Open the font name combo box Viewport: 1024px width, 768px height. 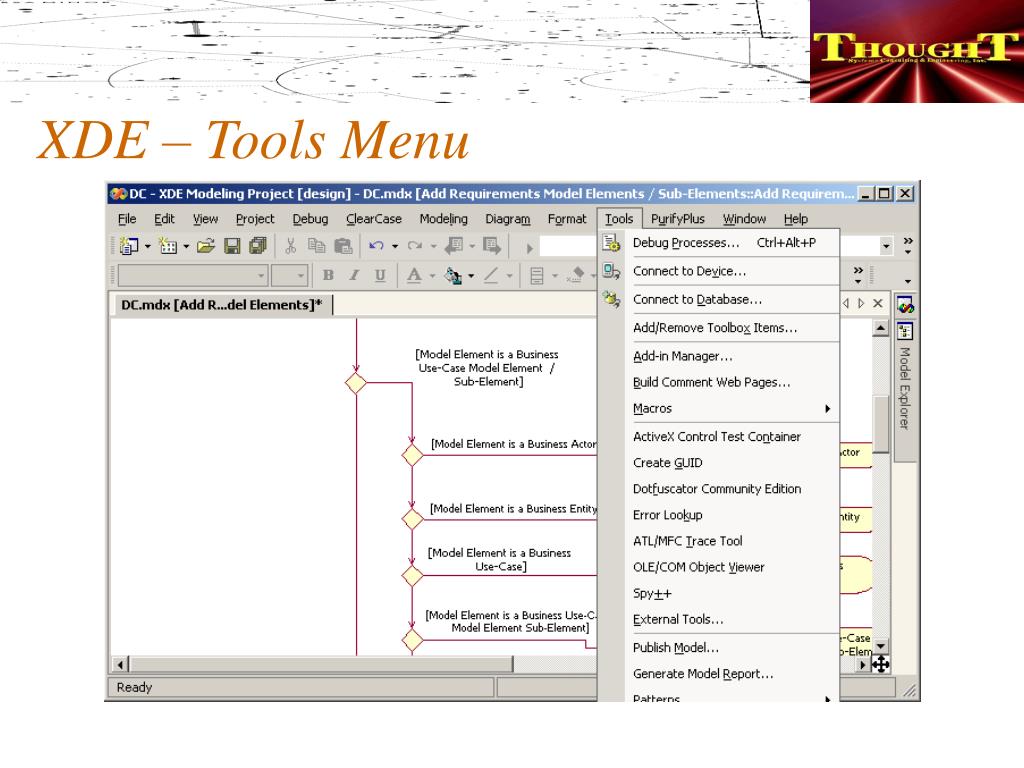tap(193, 276)
